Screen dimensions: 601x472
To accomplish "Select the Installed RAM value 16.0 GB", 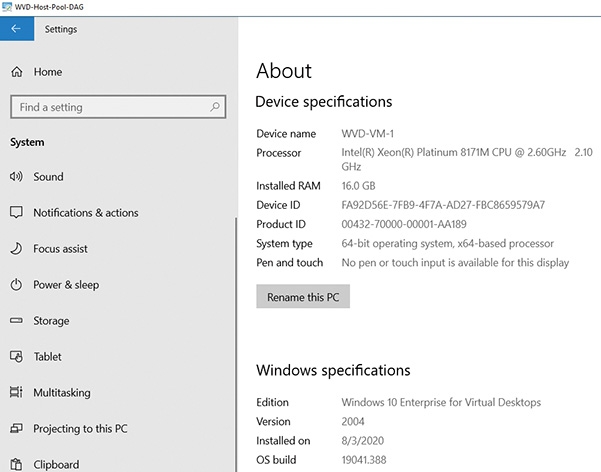I will [358, 186].
